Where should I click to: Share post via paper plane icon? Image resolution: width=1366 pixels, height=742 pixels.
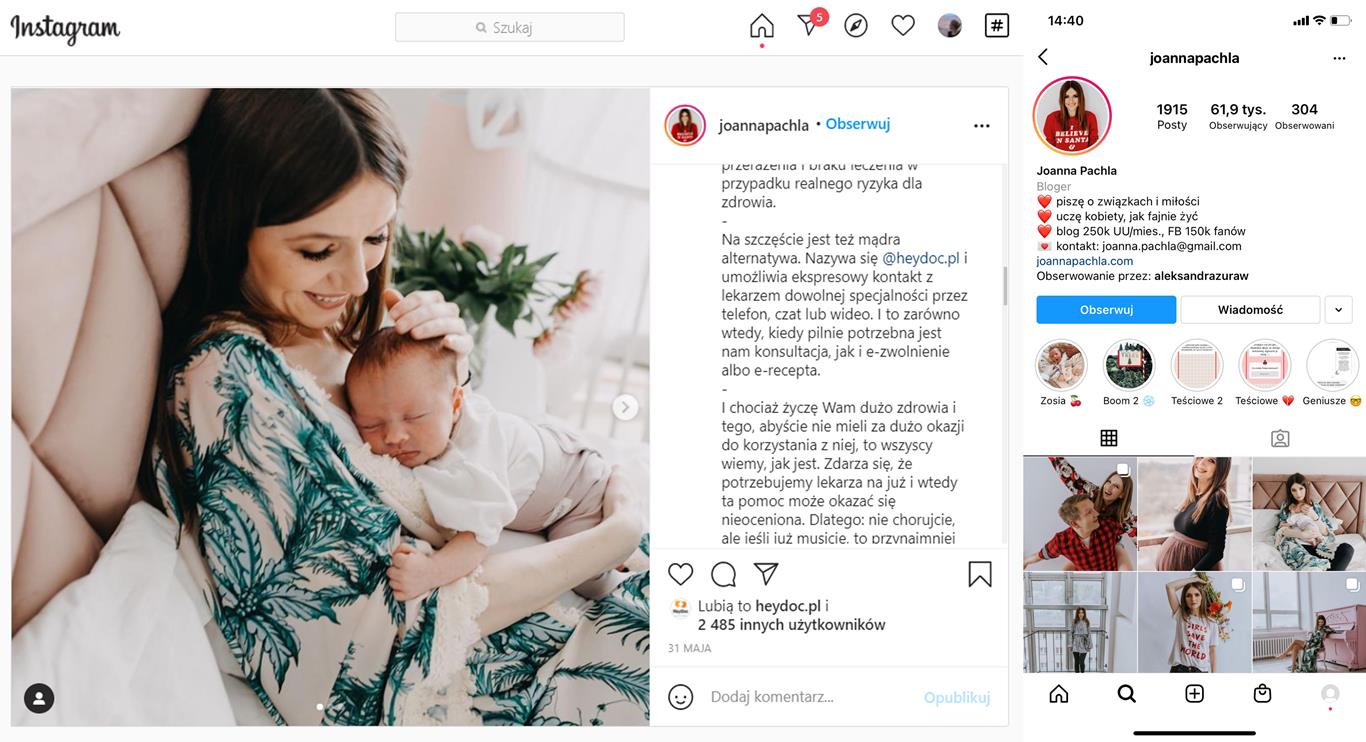[x=766, y=573]
